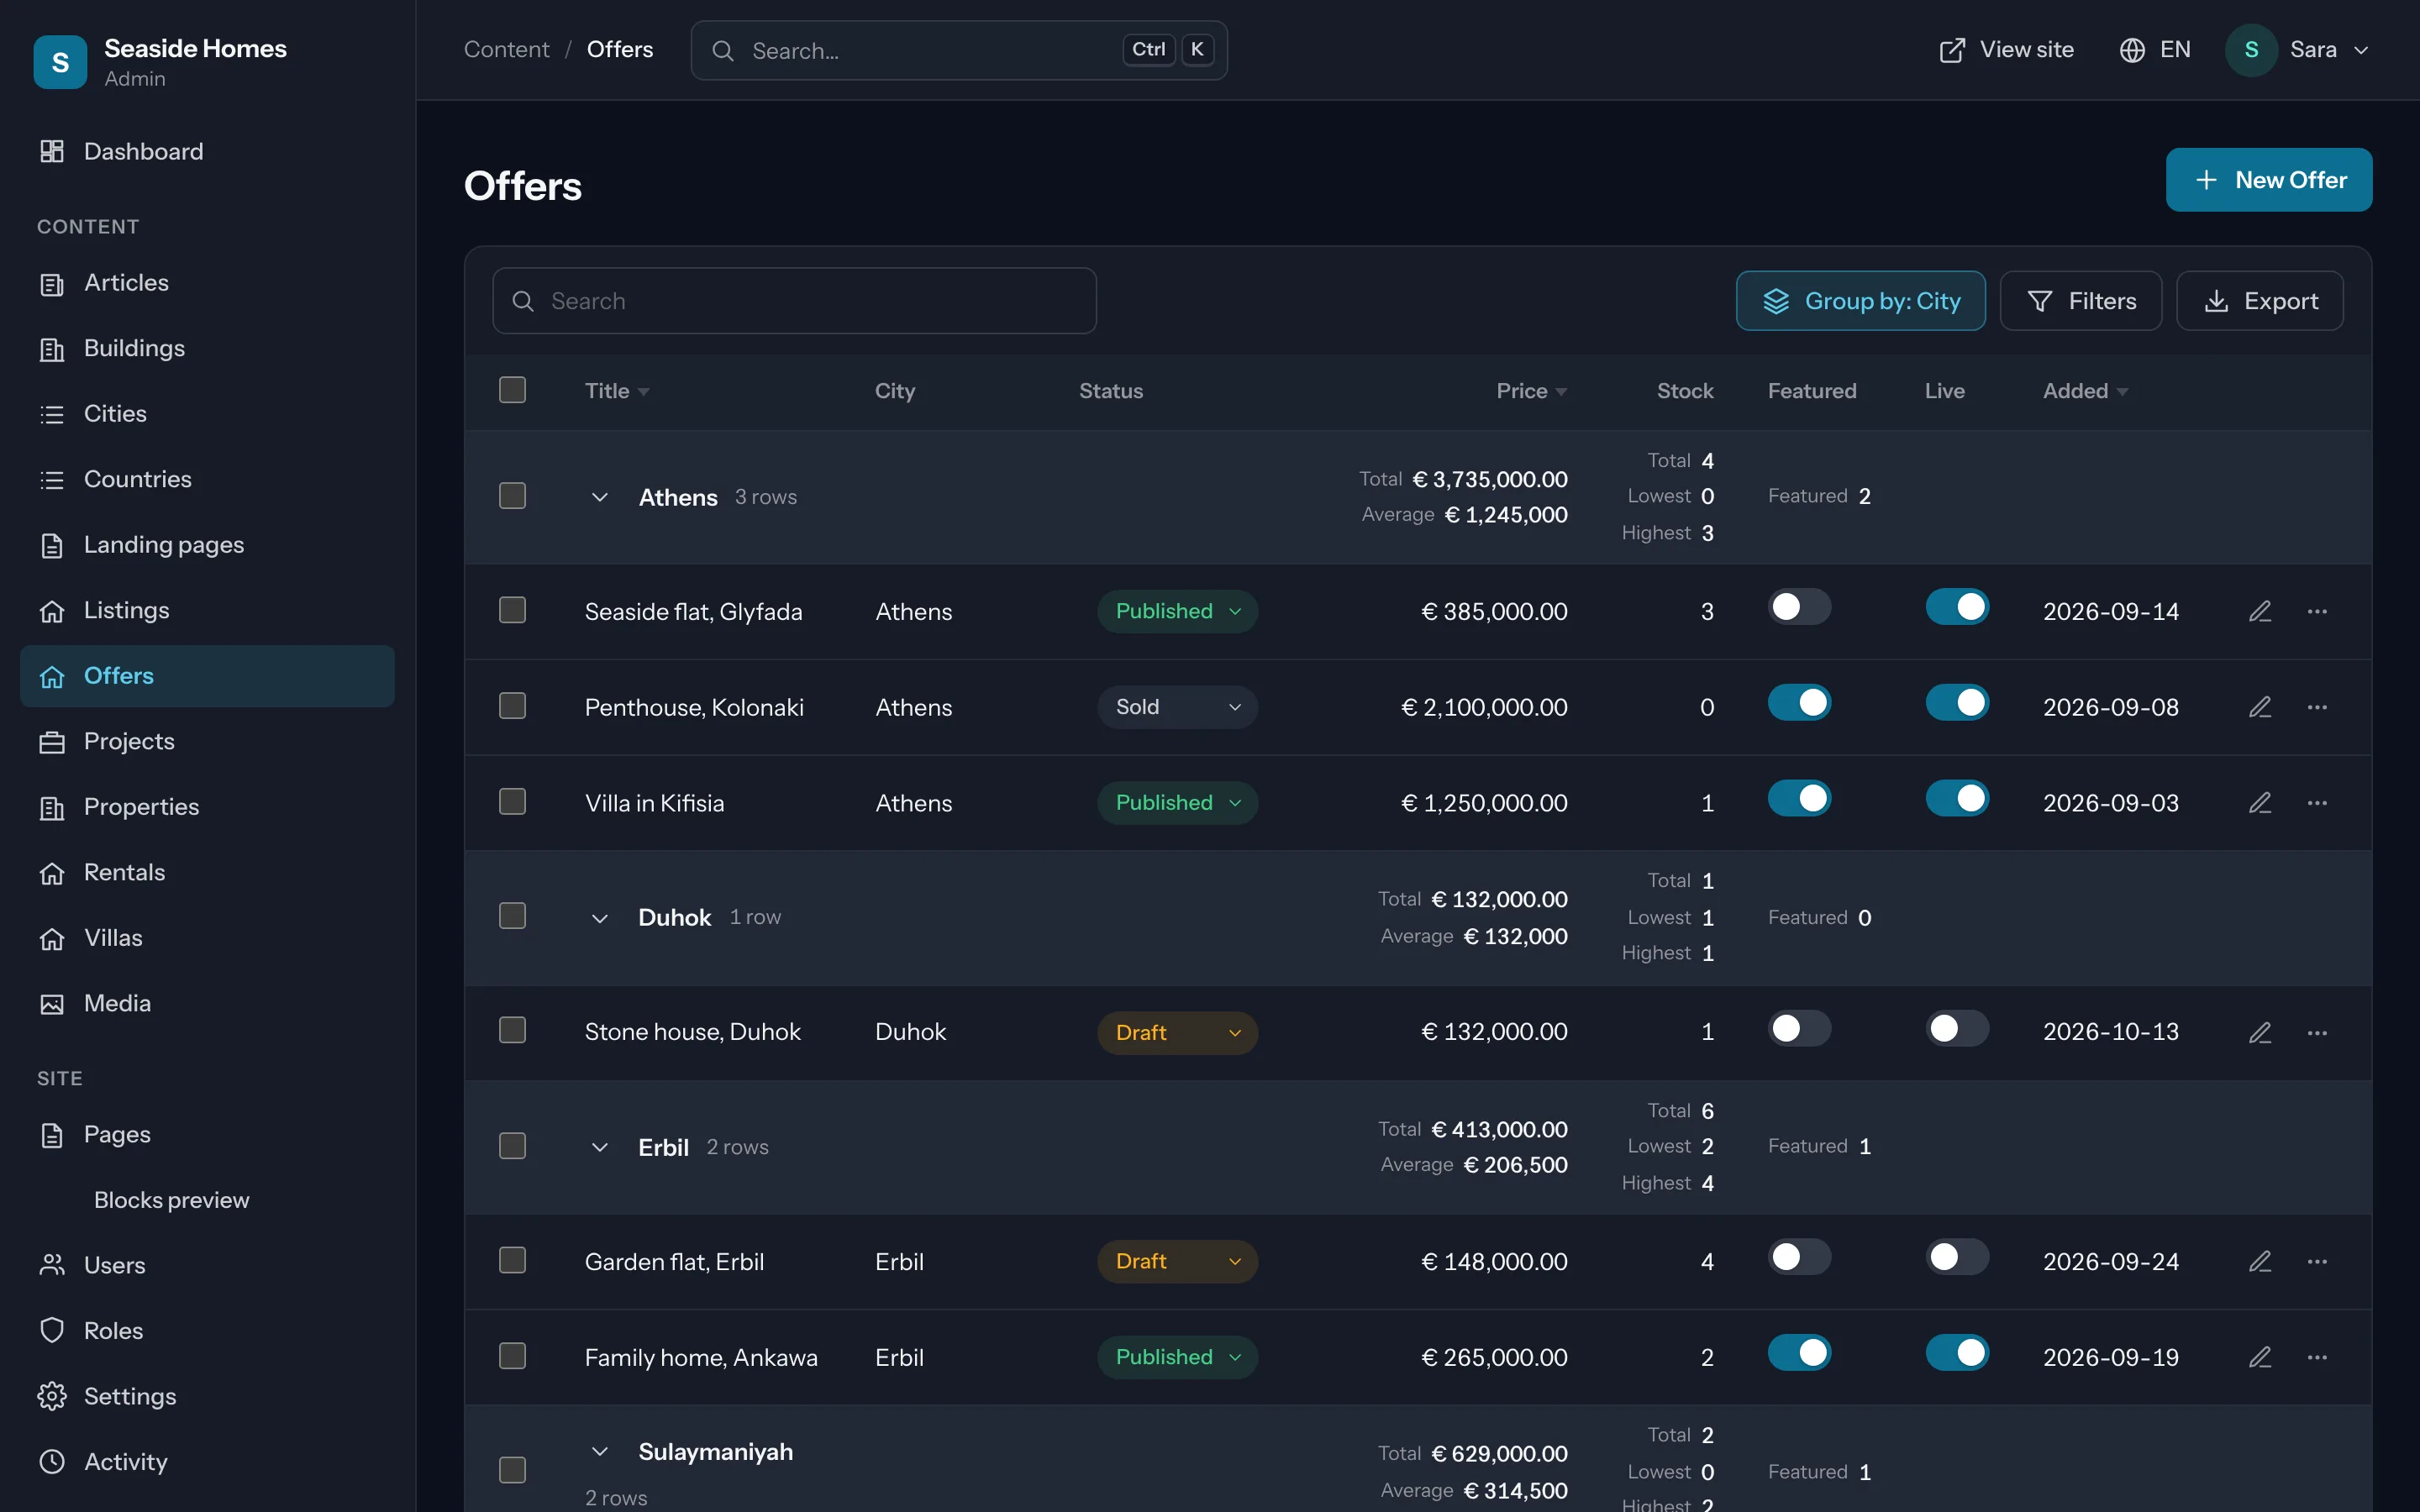This screenshot has width=2420, height=1512.
Task: Toggle Featured for Seaside flat, Glyfada
Action: click(x=1799, y=607)
